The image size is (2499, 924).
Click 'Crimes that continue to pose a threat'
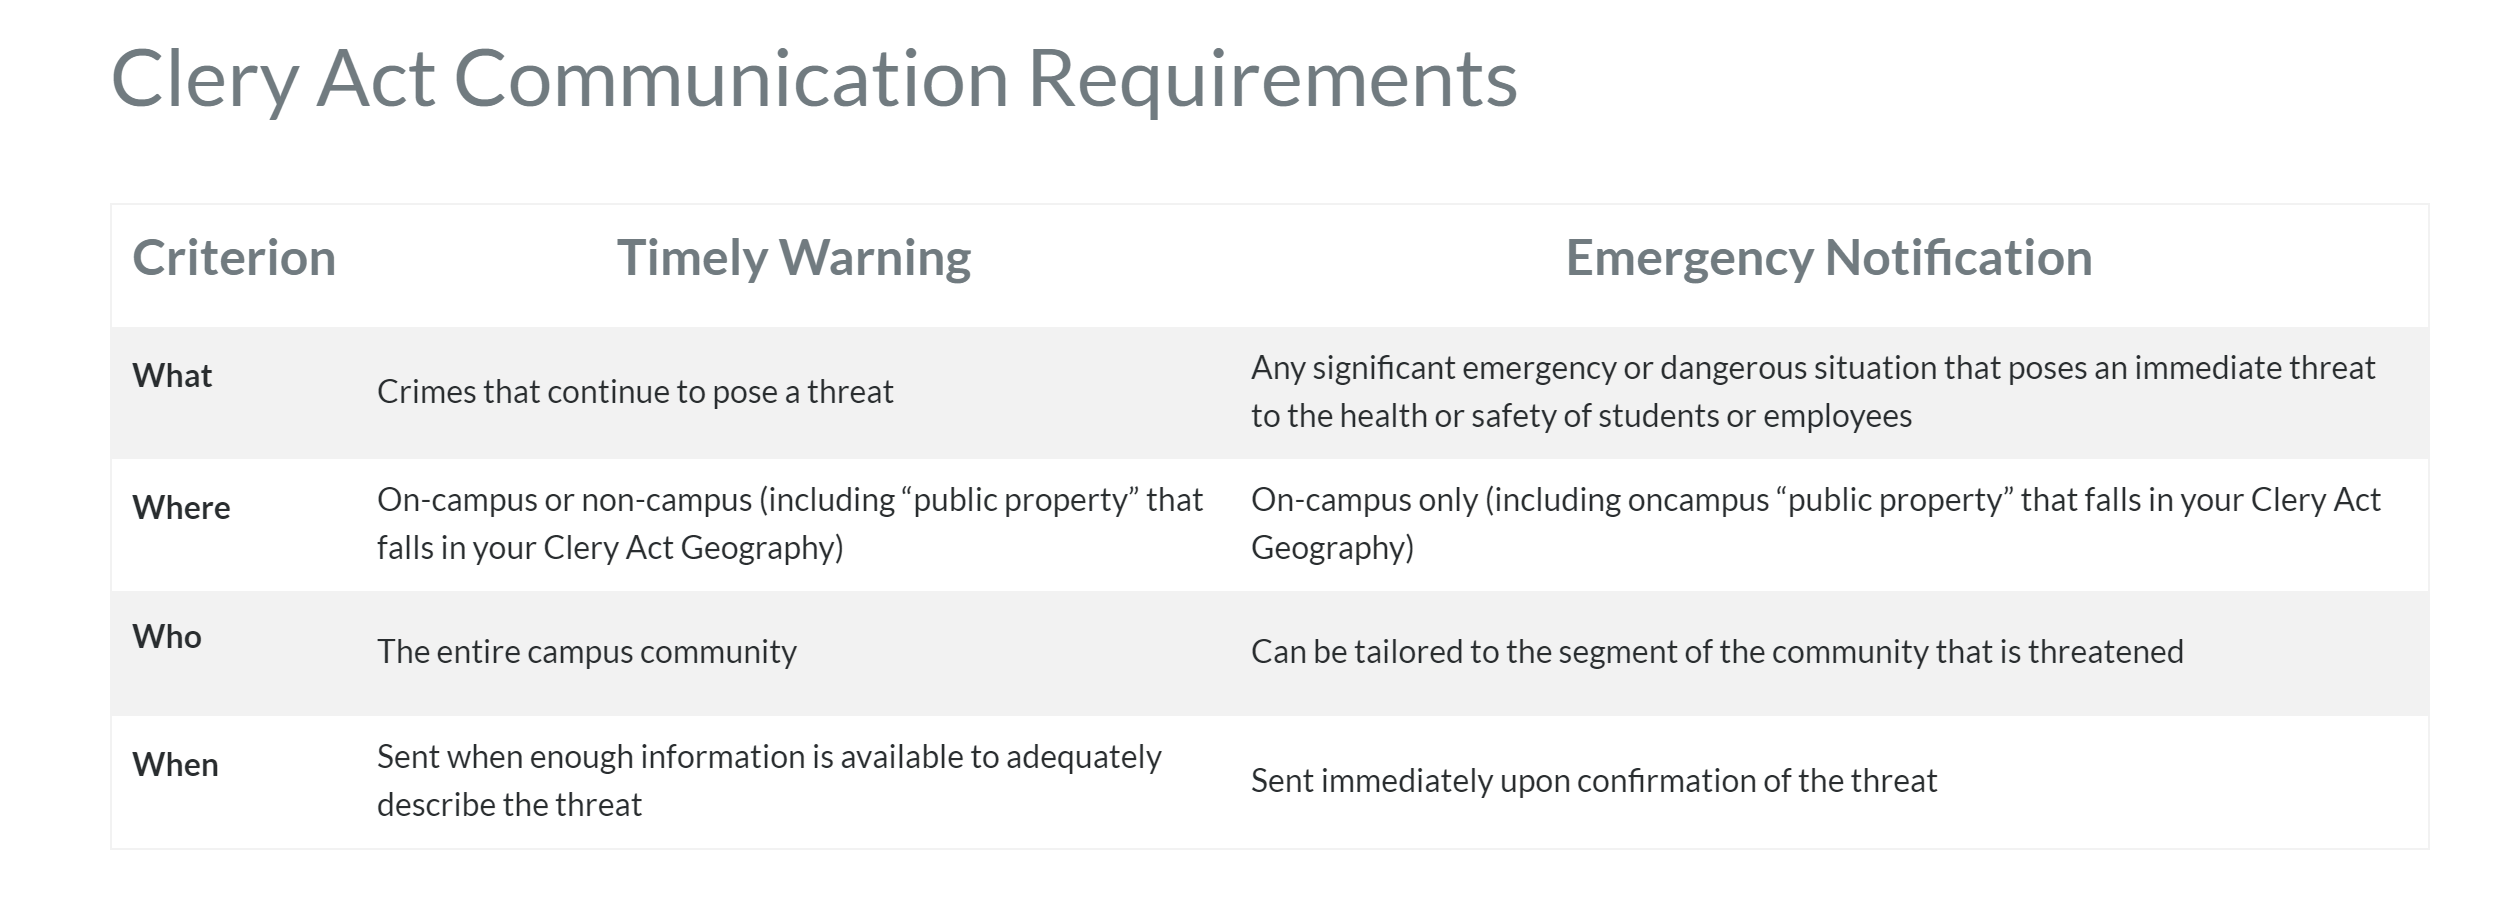coord(635,392)
